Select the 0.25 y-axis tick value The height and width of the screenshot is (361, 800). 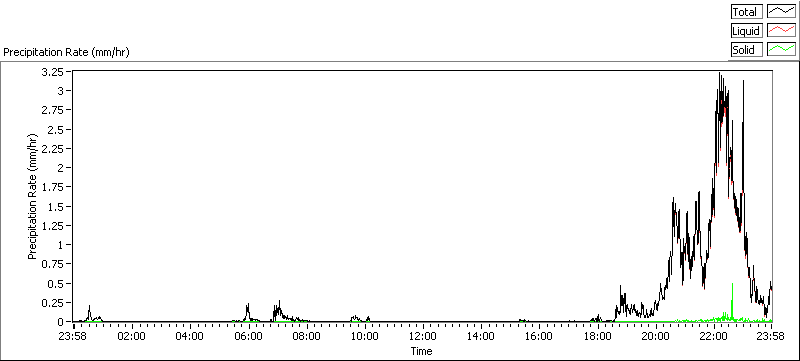pos(54,302)
